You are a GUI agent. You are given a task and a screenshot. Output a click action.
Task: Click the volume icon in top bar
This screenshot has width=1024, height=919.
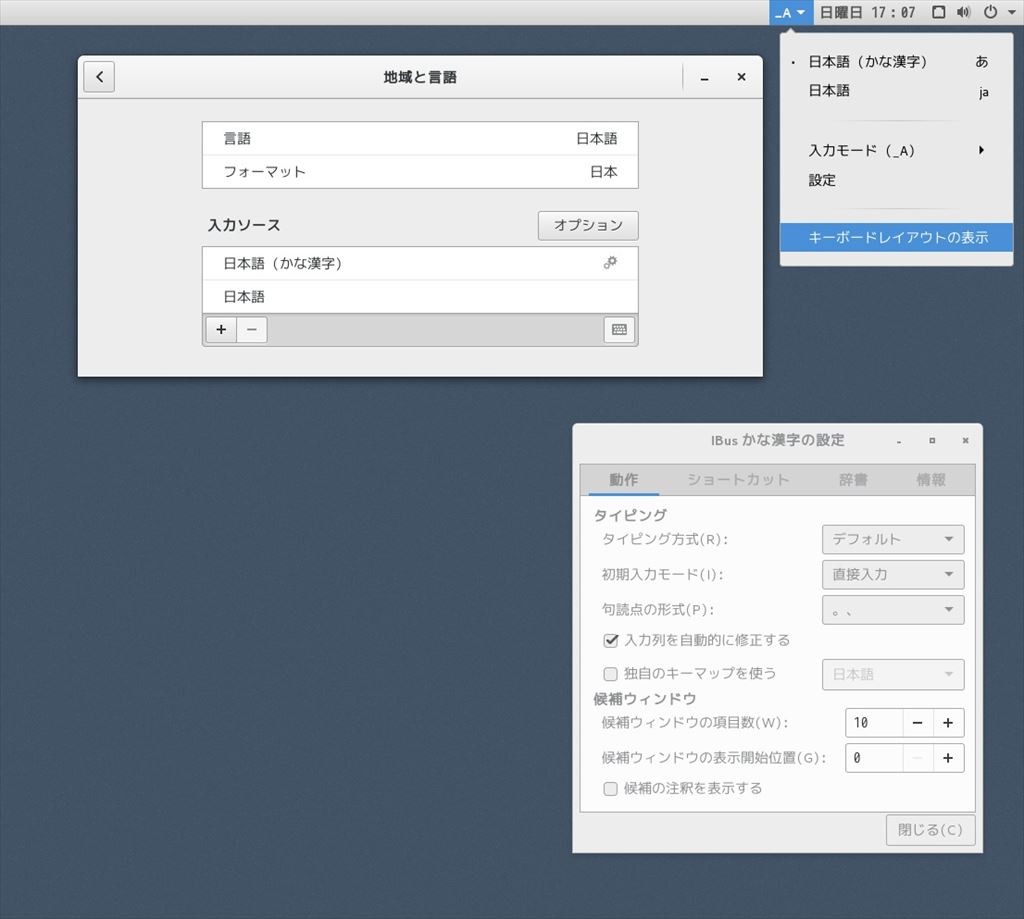tap(963, 12)
